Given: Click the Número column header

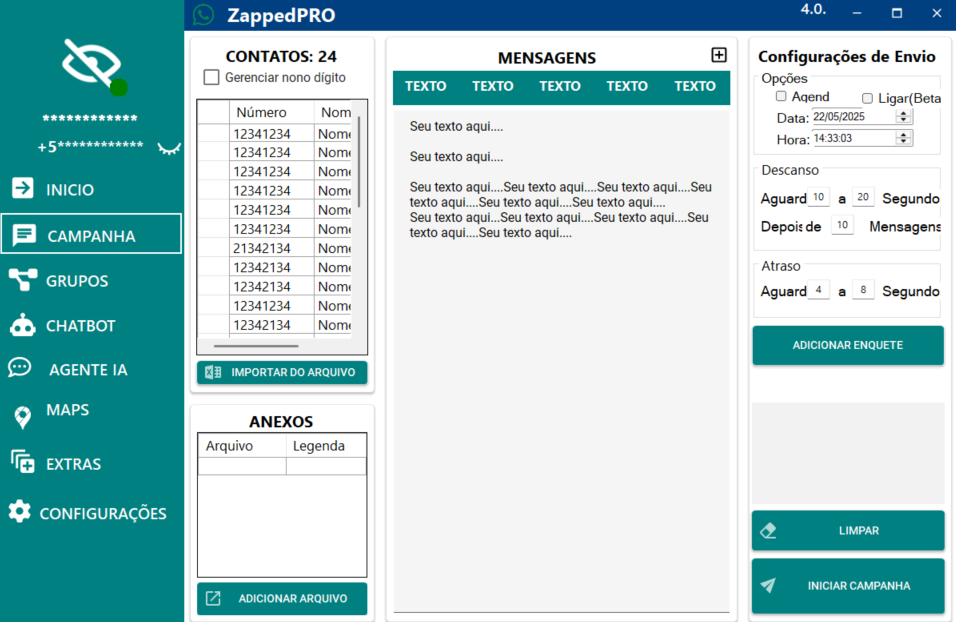Looking at the screenshot, I should click(x=271, y=113).
